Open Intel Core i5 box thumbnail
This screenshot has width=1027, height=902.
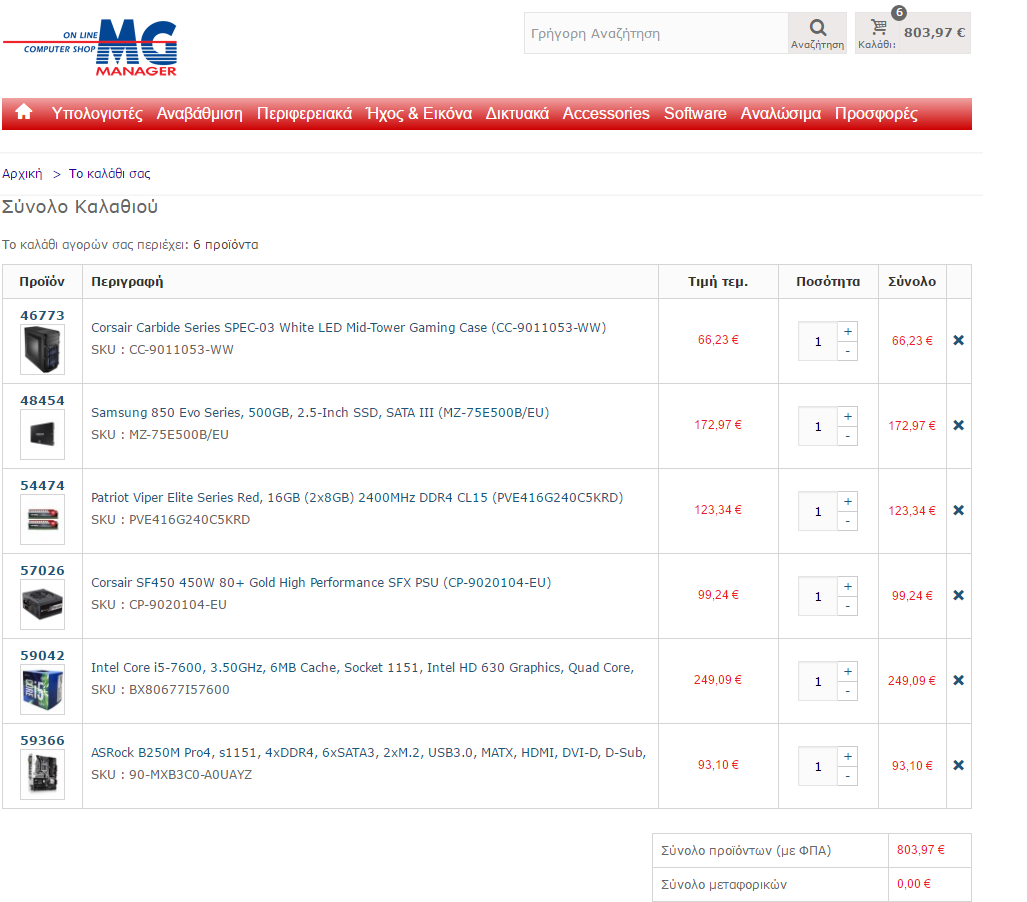click(43, 690)
